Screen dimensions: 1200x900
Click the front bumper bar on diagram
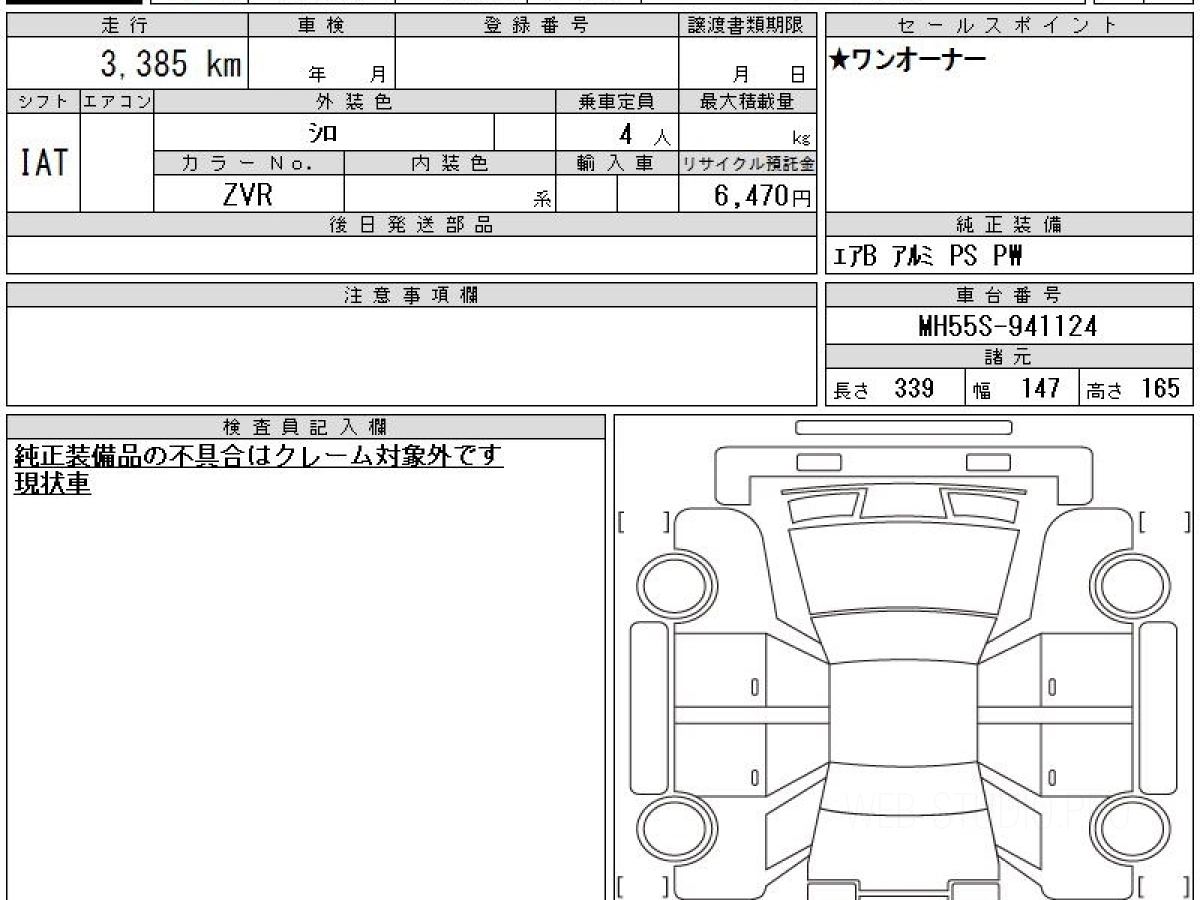pyautogui.click(x=904, y=428)
